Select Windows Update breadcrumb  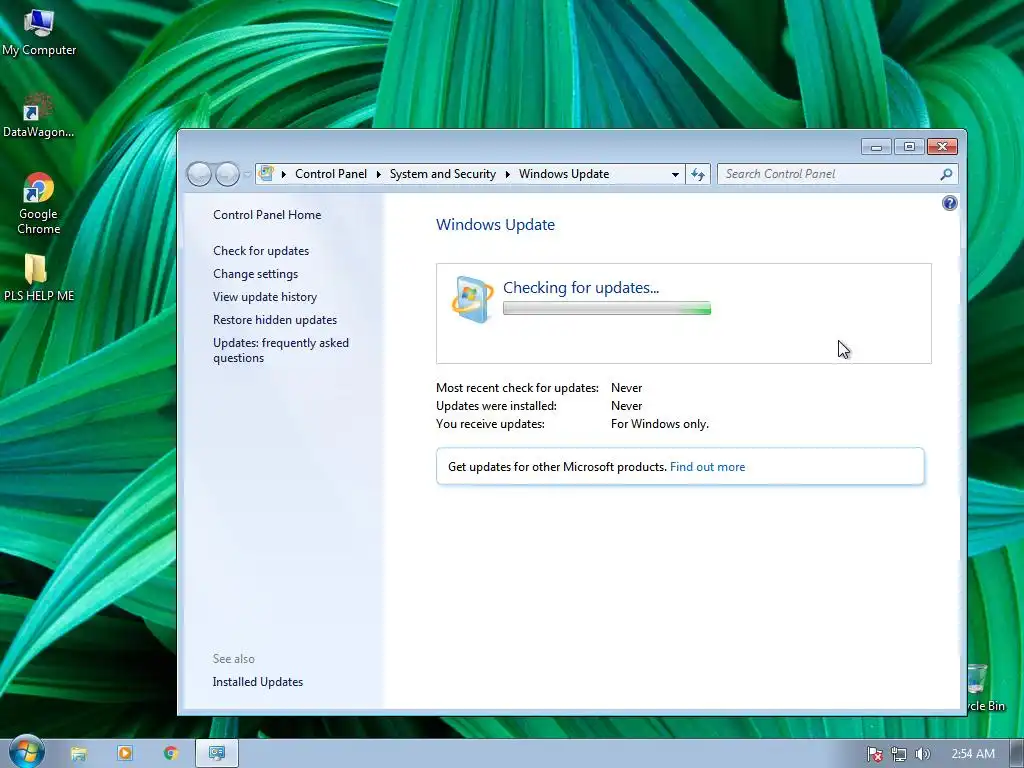click(564, 174)
